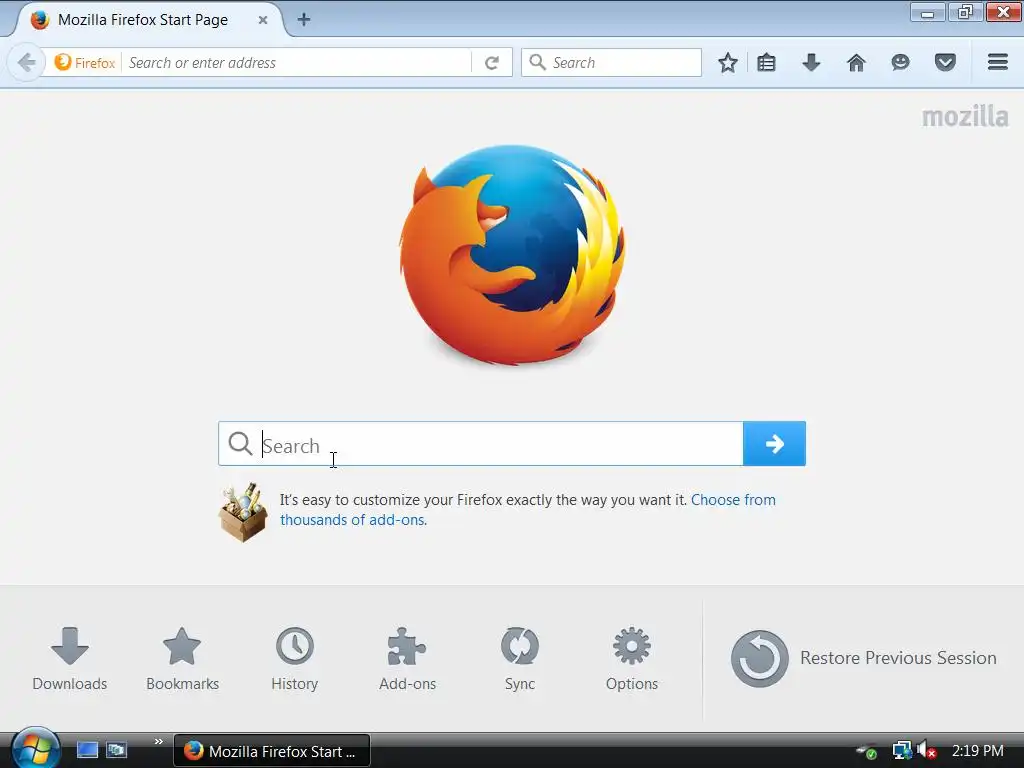The width and height of the screenshot is (1024, 768).
Task: Reload the current page
Action: [492, 63]
